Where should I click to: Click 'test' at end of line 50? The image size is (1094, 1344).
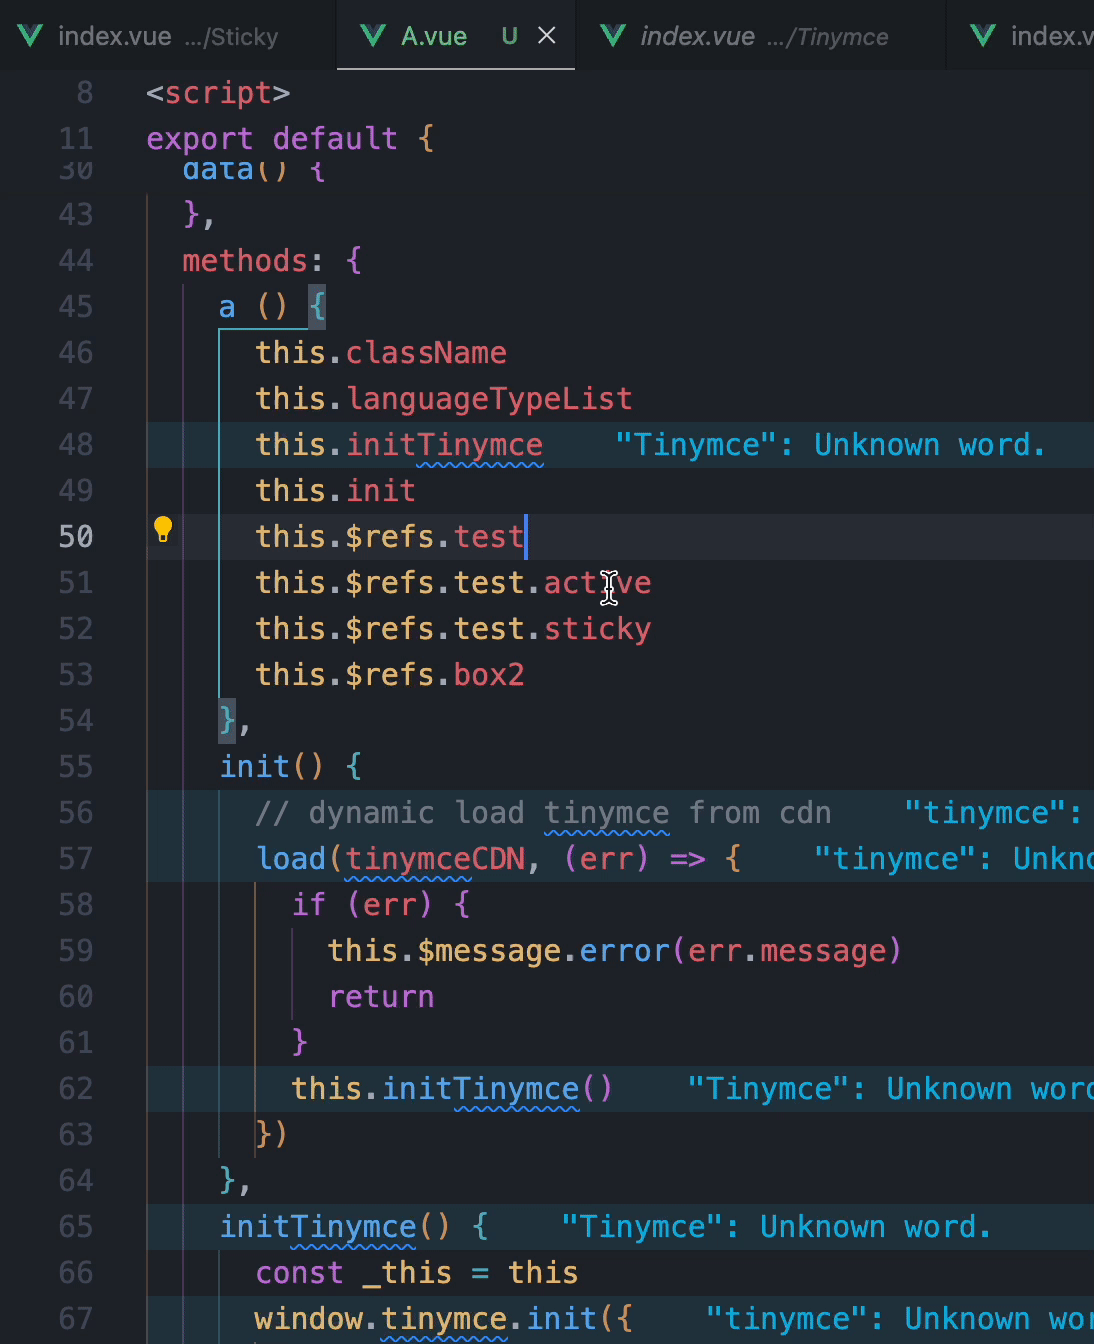click(x=489, y=537)
